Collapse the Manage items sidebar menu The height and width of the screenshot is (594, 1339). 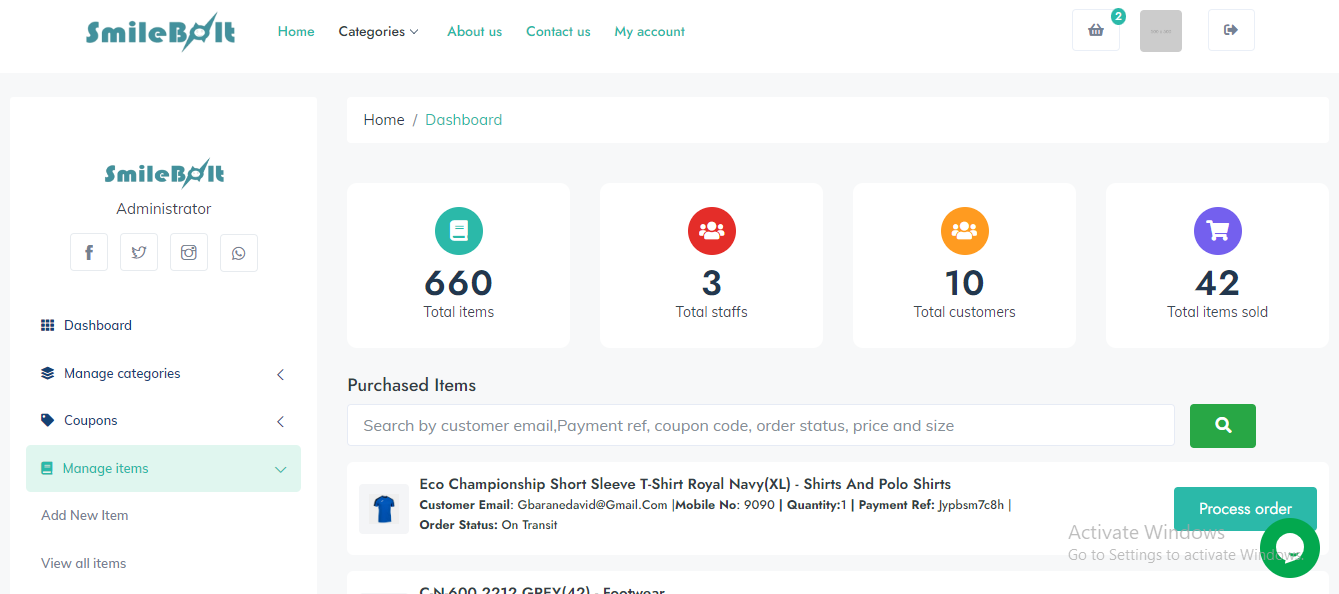[163, 469]
